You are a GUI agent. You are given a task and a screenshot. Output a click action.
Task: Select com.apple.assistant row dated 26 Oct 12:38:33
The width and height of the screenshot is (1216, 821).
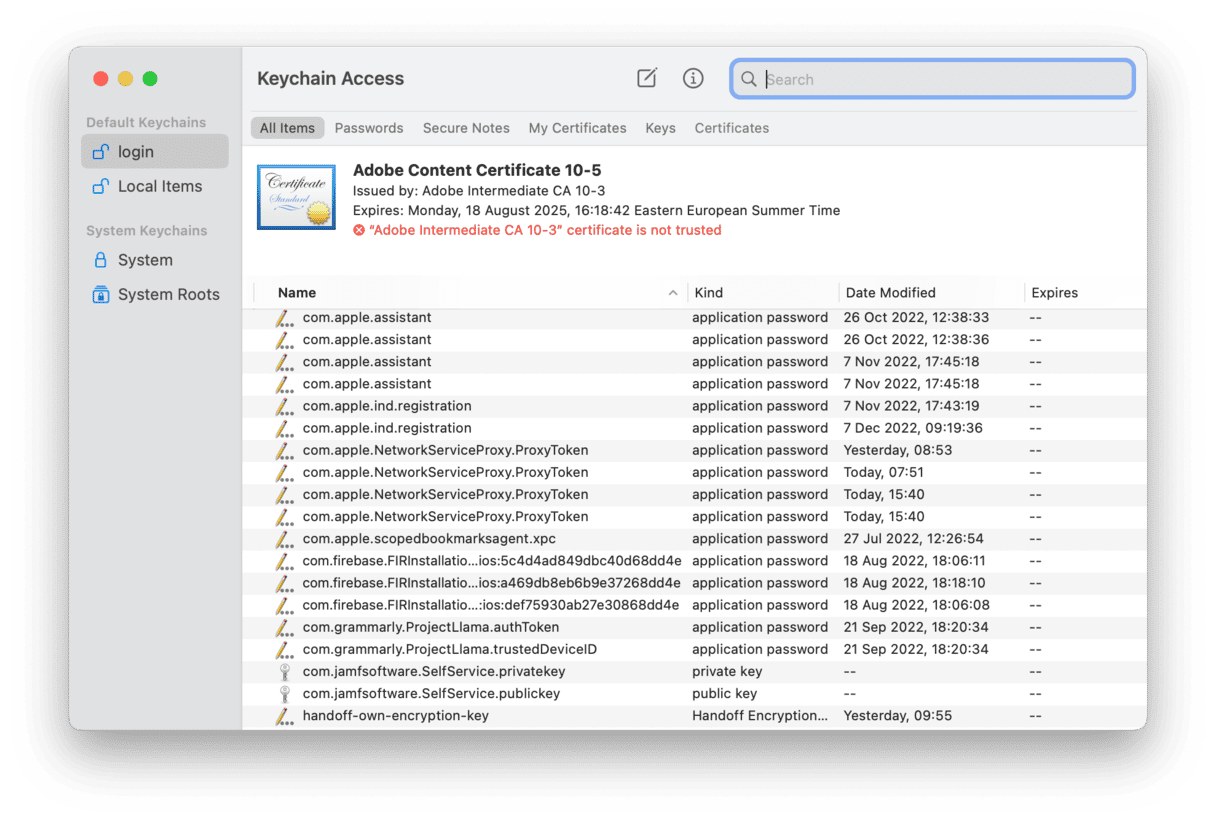click(694, 318)
